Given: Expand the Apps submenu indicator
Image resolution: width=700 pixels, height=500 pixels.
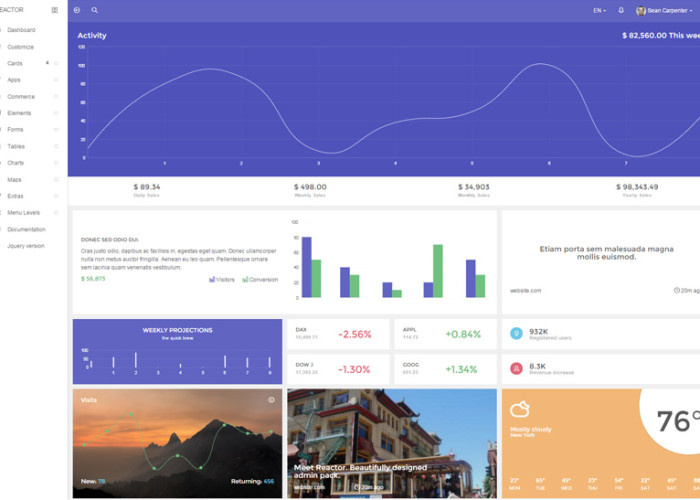Looking at the screenshot, I should click(x=56, y=80).
